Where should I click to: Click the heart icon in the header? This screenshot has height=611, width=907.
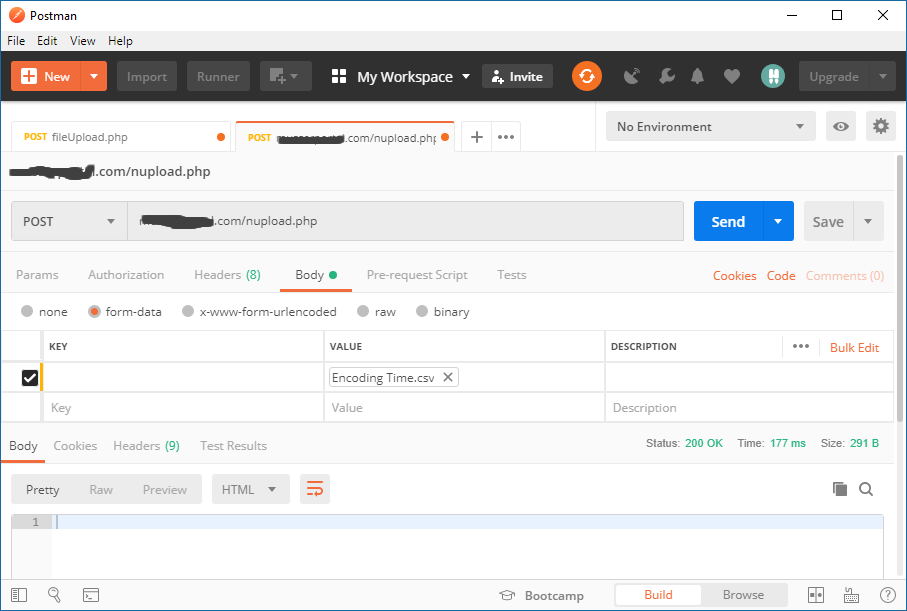(x=732, y=76)
